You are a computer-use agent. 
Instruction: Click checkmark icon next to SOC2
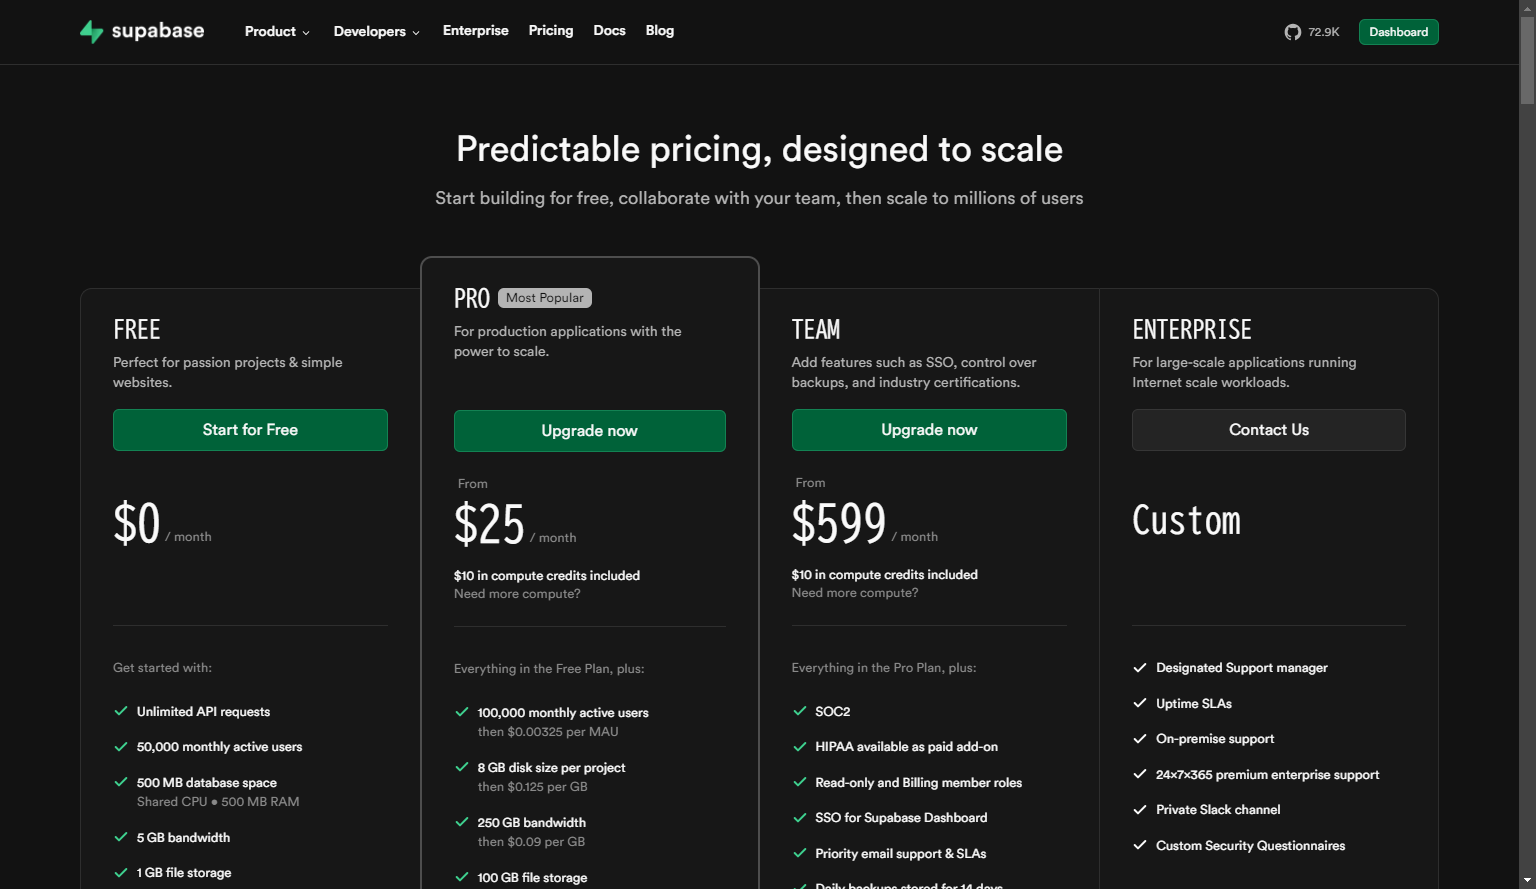(799, 711)
